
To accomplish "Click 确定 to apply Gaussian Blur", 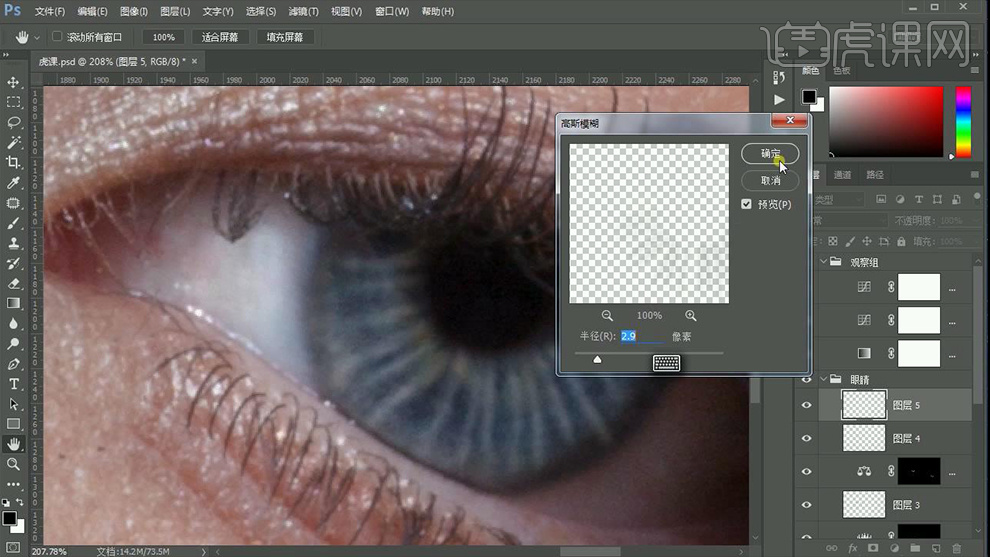I will coord(770,154).
